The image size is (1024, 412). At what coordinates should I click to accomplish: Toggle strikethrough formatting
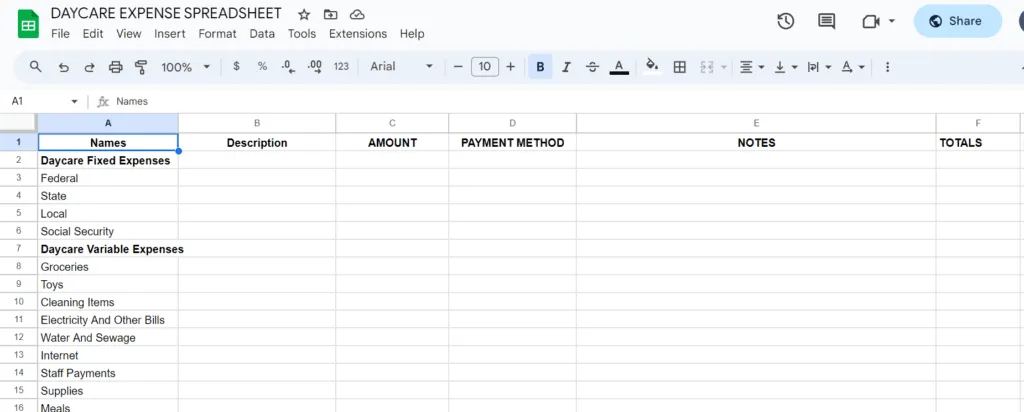point(592,67)
